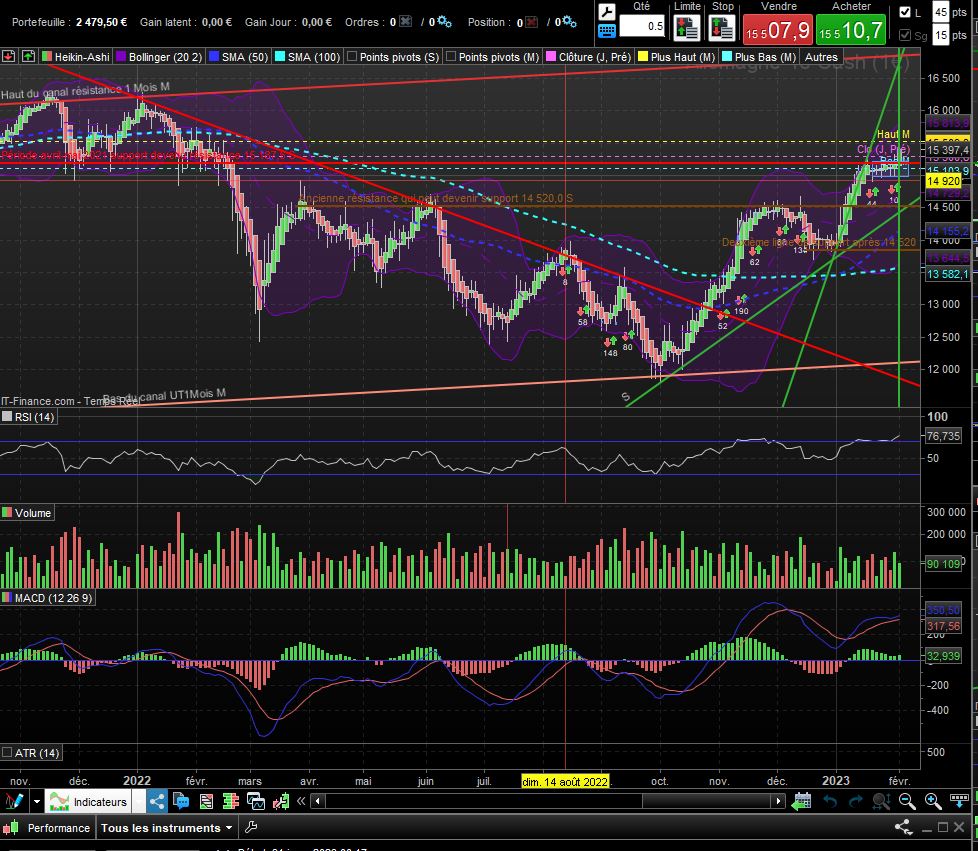The height and width of the screenshot is (851, 978).
Task: Enable Points pivots (S) checkbox
Action: click(352, 57)
